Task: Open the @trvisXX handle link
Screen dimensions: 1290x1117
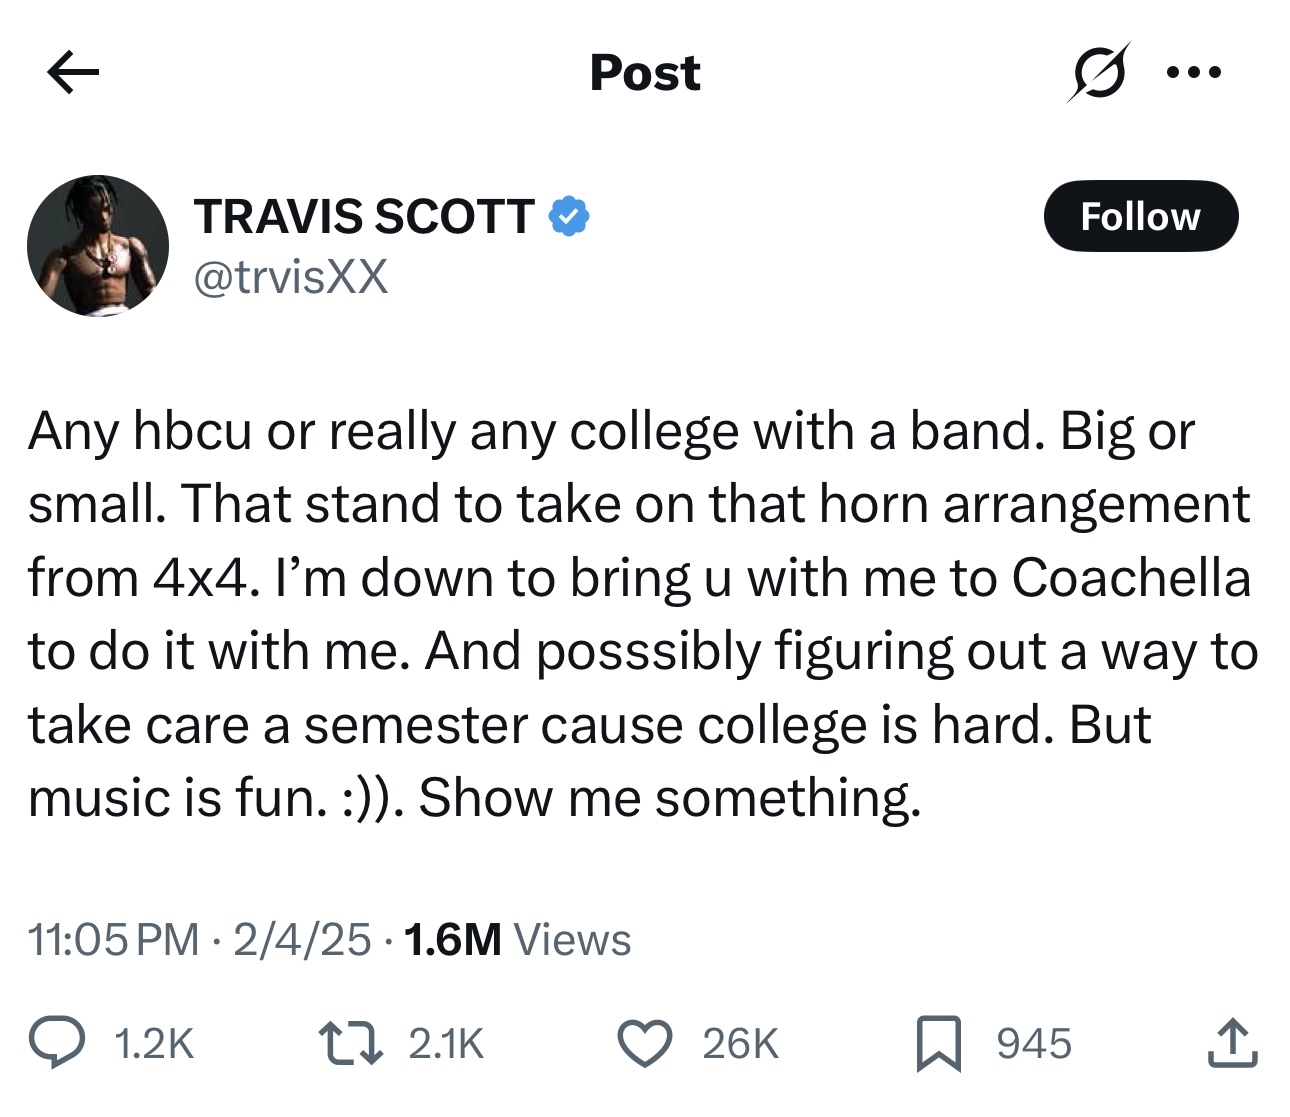Action: click(290, 277)
